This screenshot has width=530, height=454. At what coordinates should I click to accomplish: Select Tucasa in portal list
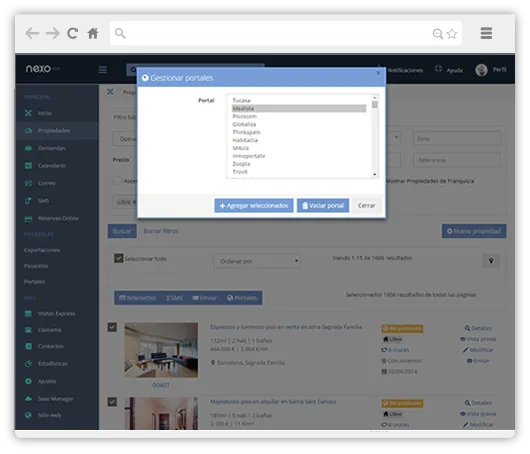[299, 100]
